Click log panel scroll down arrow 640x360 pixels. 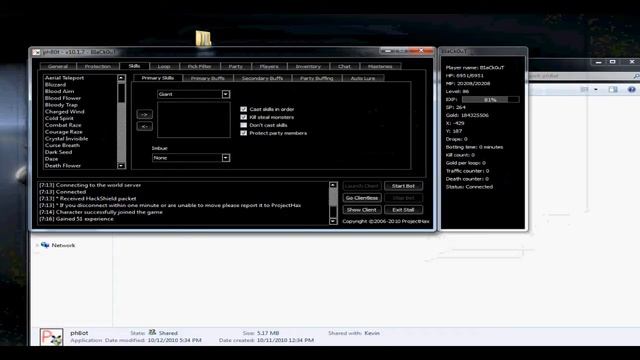coord(333,221)
